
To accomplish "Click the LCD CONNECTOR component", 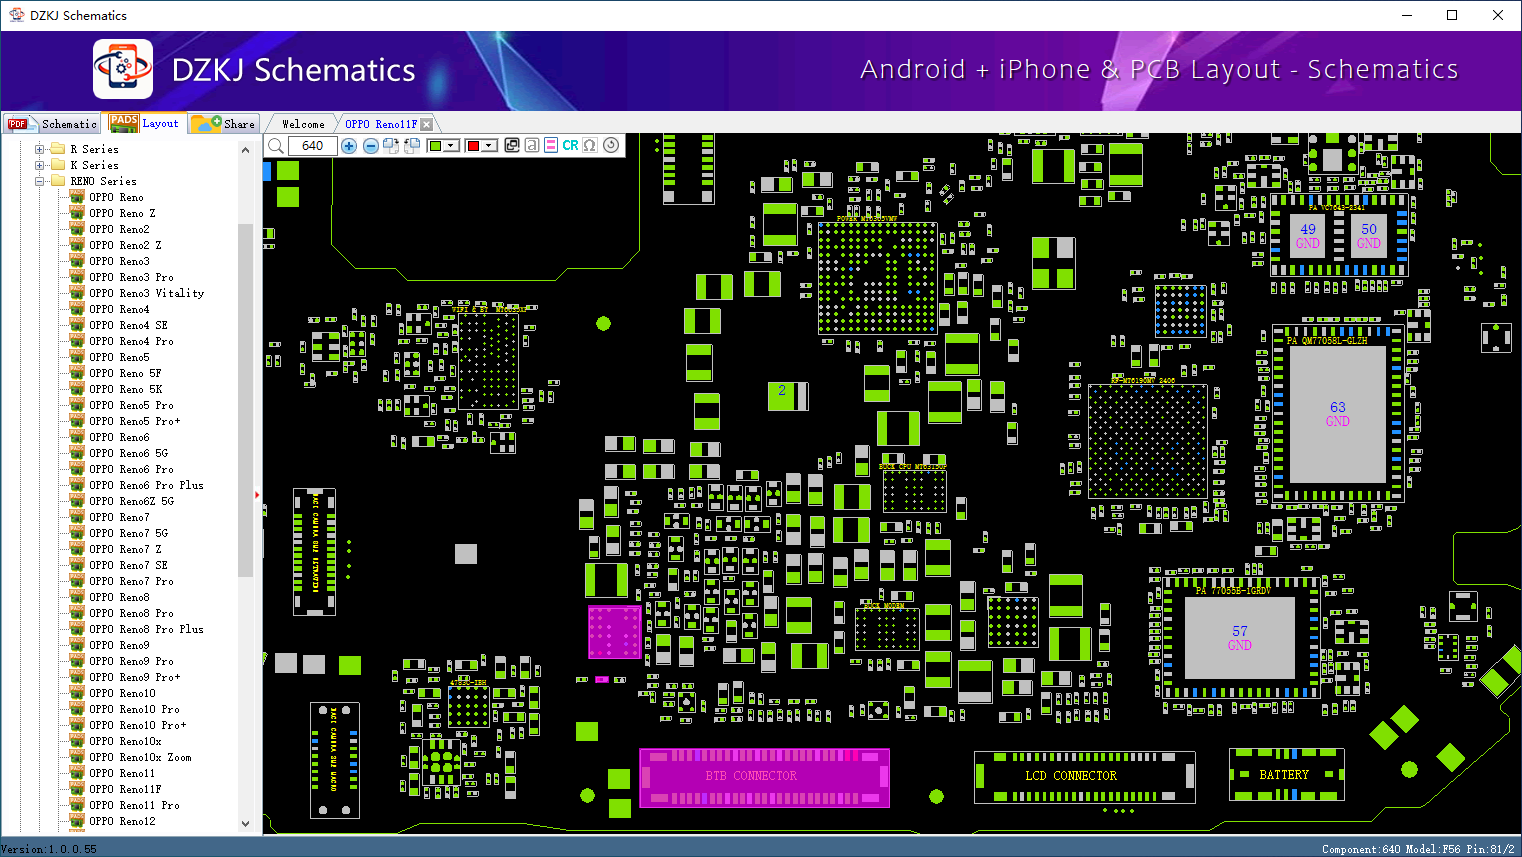I will (x=1085, y=777).
